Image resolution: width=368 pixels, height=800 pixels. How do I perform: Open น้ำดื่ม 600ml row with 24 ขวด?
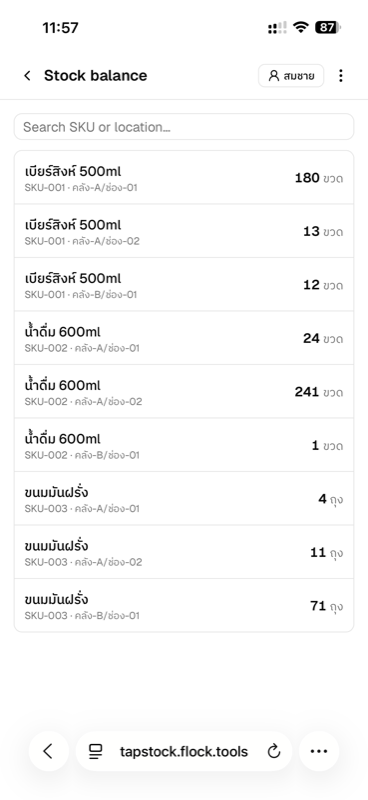click(x=184, y=338)
